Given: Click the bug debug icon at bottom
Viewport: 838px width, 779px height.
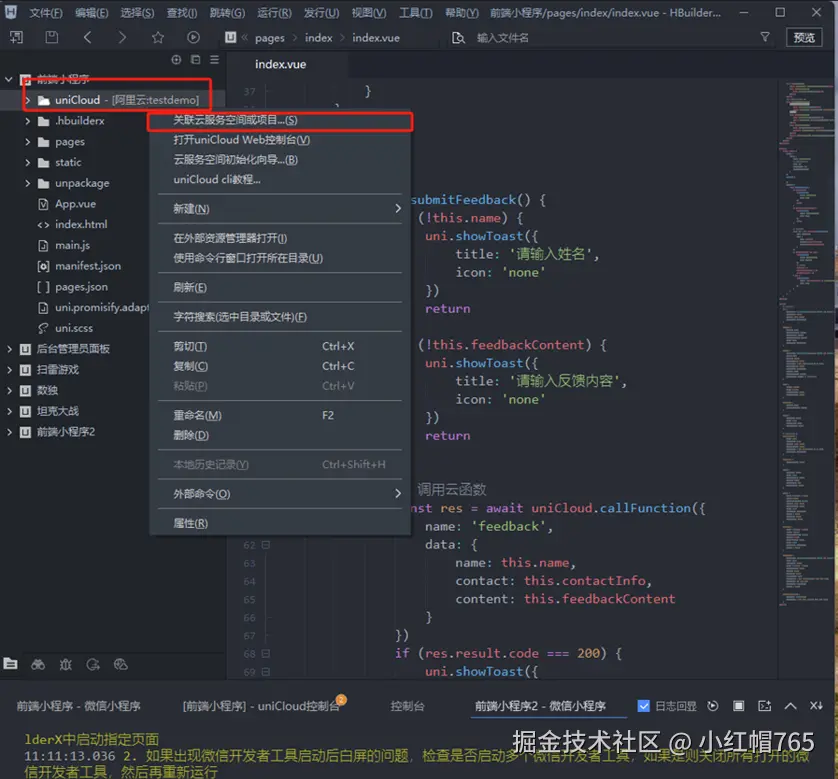Looking at the screenshot, I should (65, 664).
